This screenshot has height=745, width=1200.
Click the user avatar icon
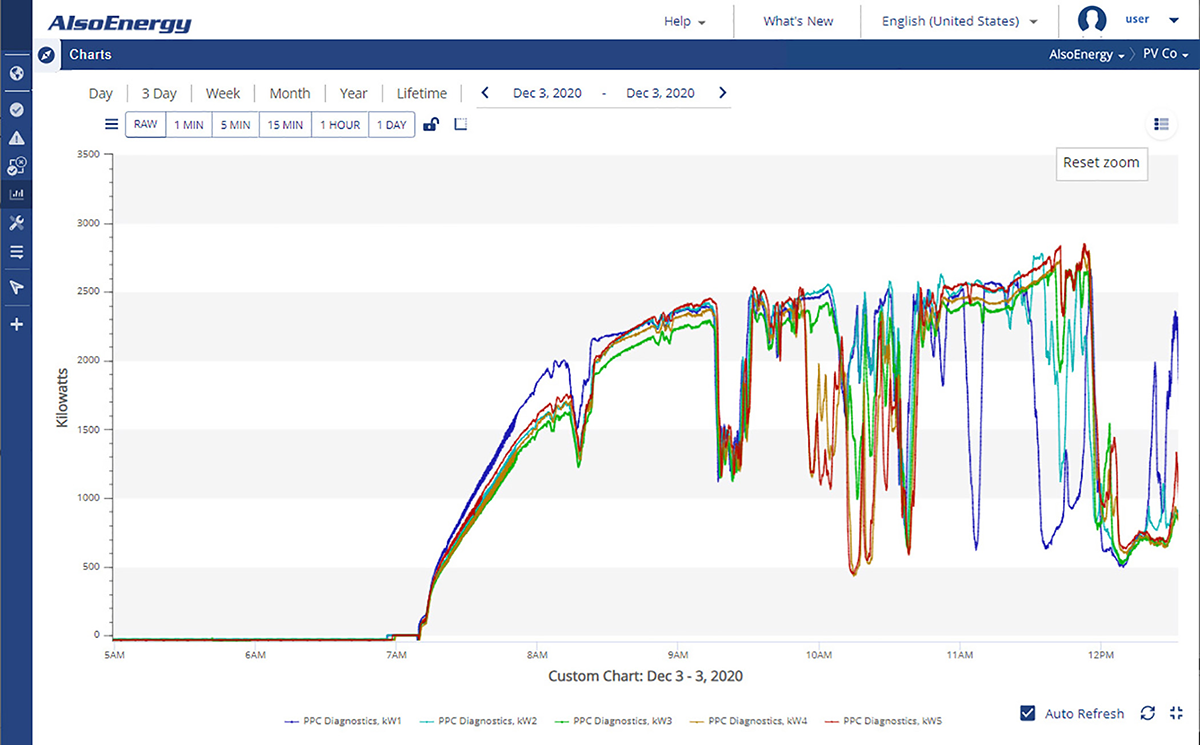1093,20
